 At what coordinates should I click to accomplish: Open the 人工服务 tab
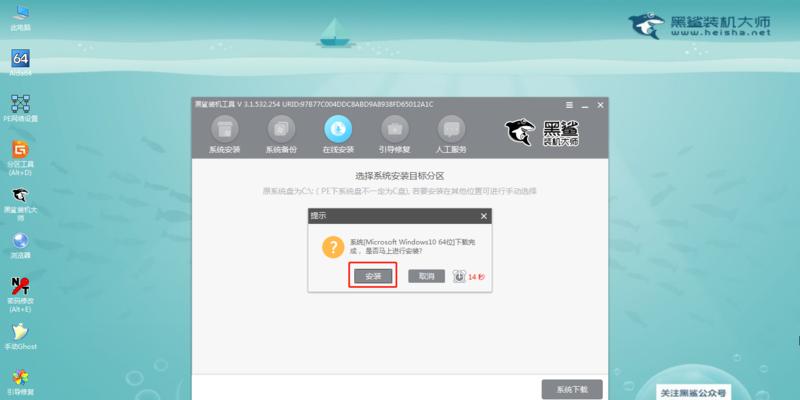point(451,135)
